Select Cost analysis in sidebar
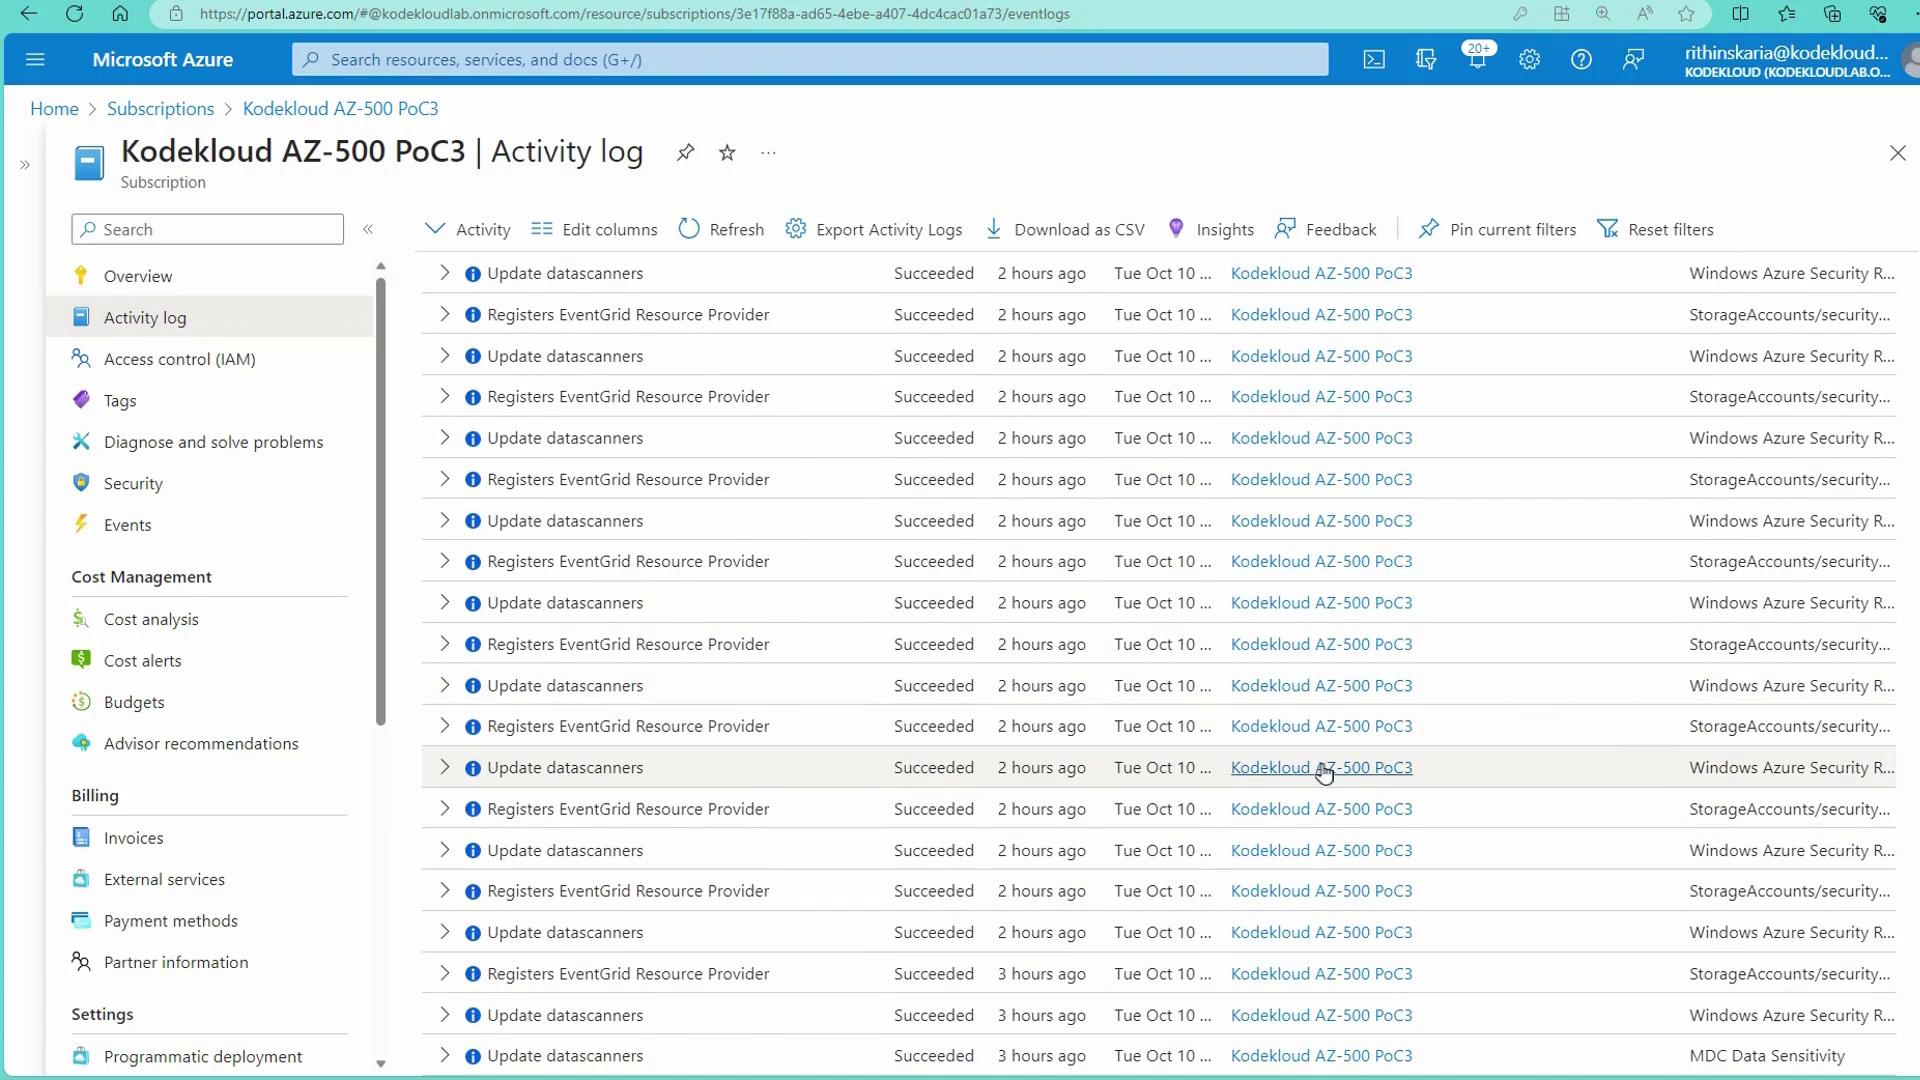The image size is (1920, 1080). pyautogui.click(x=151, y=619)
